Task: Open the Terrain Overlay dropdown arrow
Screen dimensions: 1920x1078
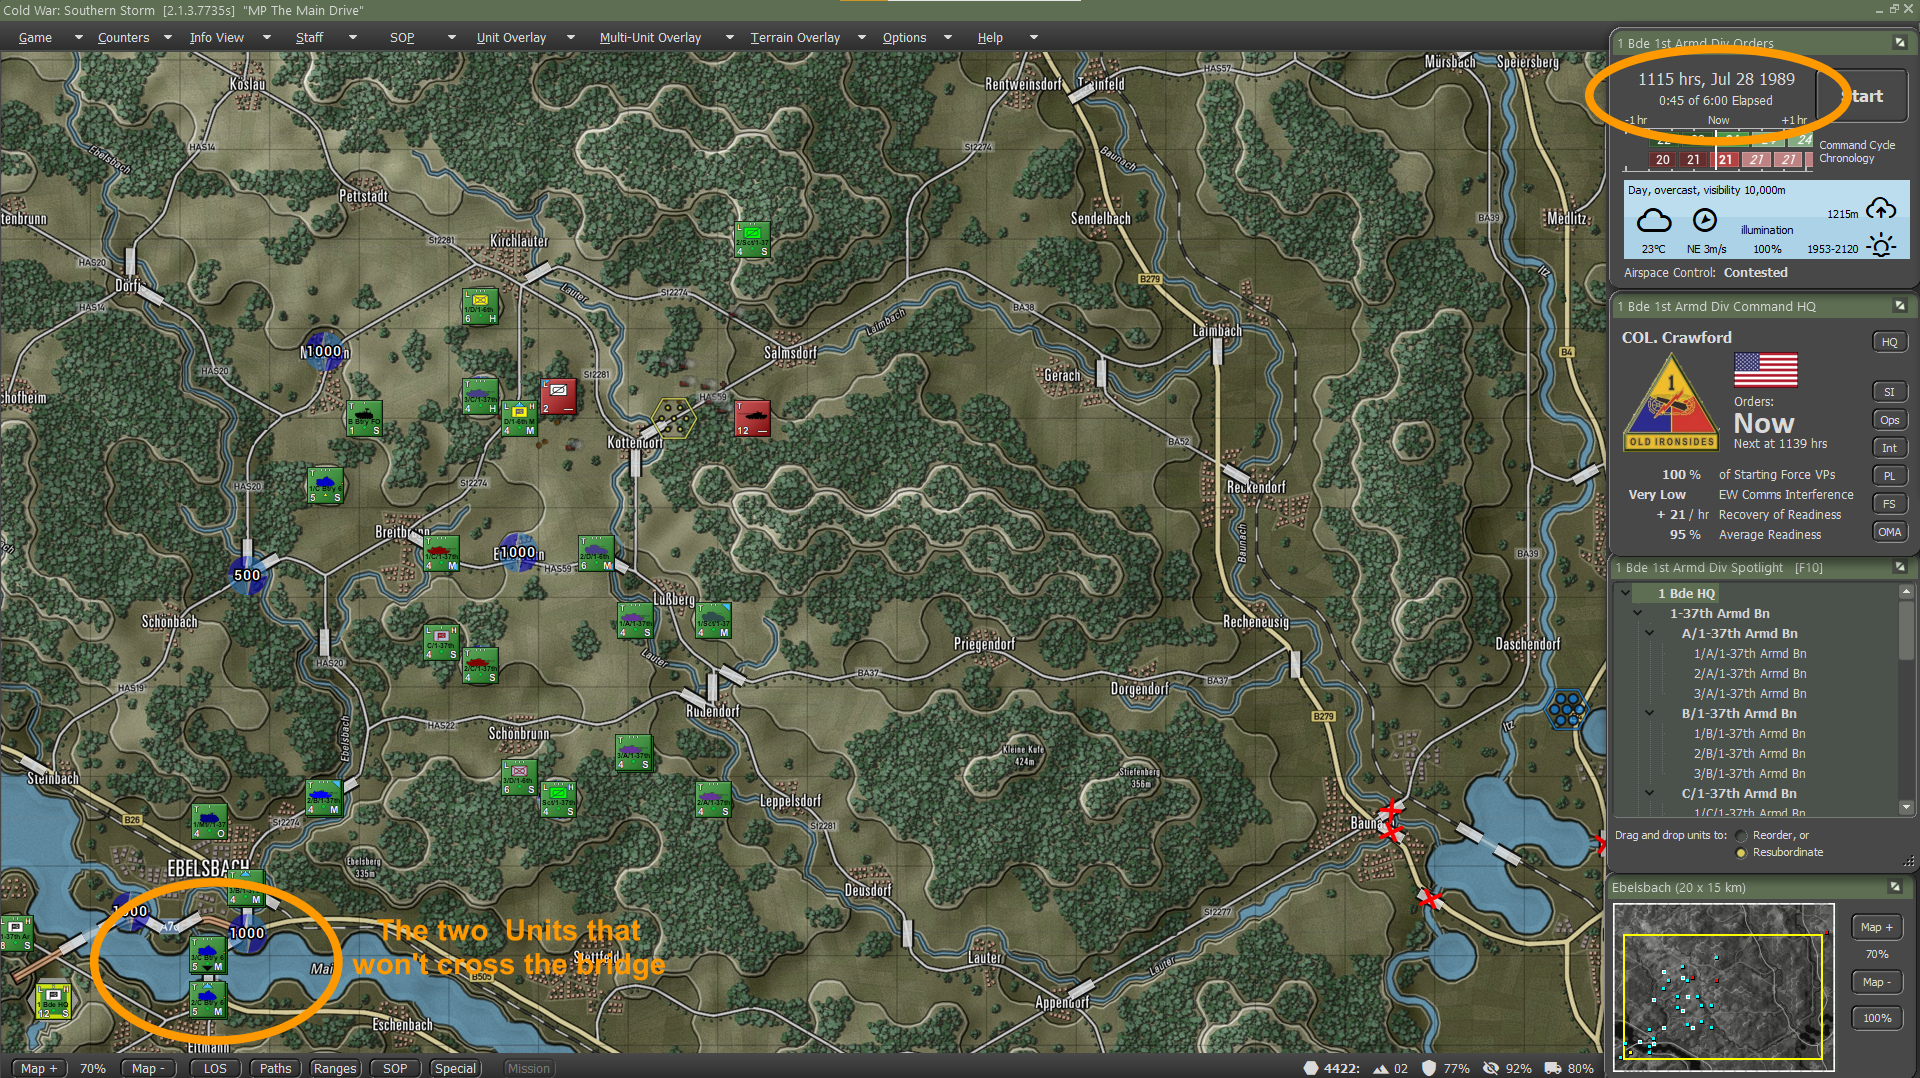Action: click(862, 37)
